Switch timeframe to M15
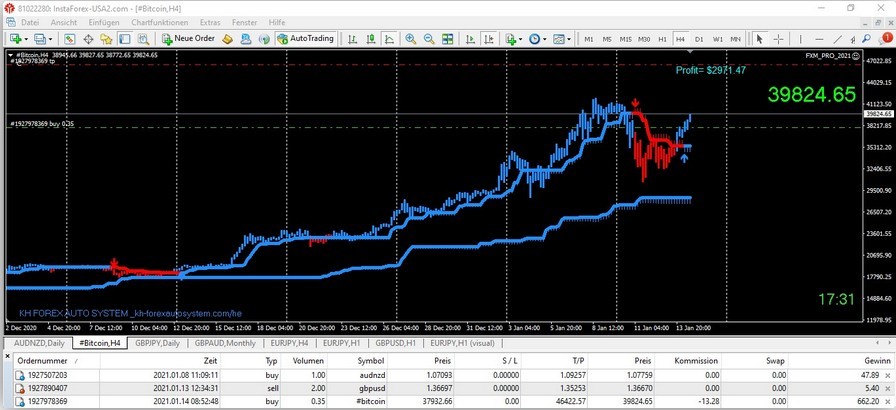This screenshot has width=896, height=410. coord(626,39)
